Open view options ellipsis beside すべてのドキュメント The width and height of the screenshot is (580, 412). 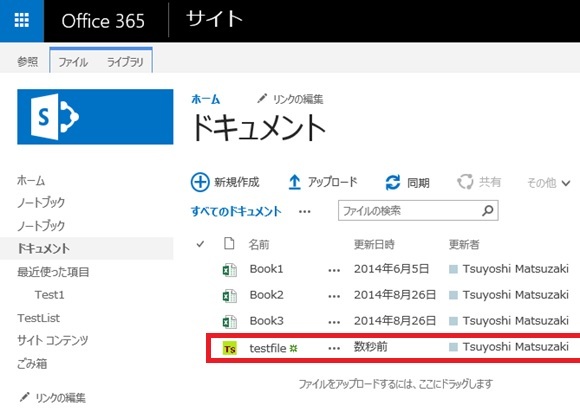click(304, 212)
